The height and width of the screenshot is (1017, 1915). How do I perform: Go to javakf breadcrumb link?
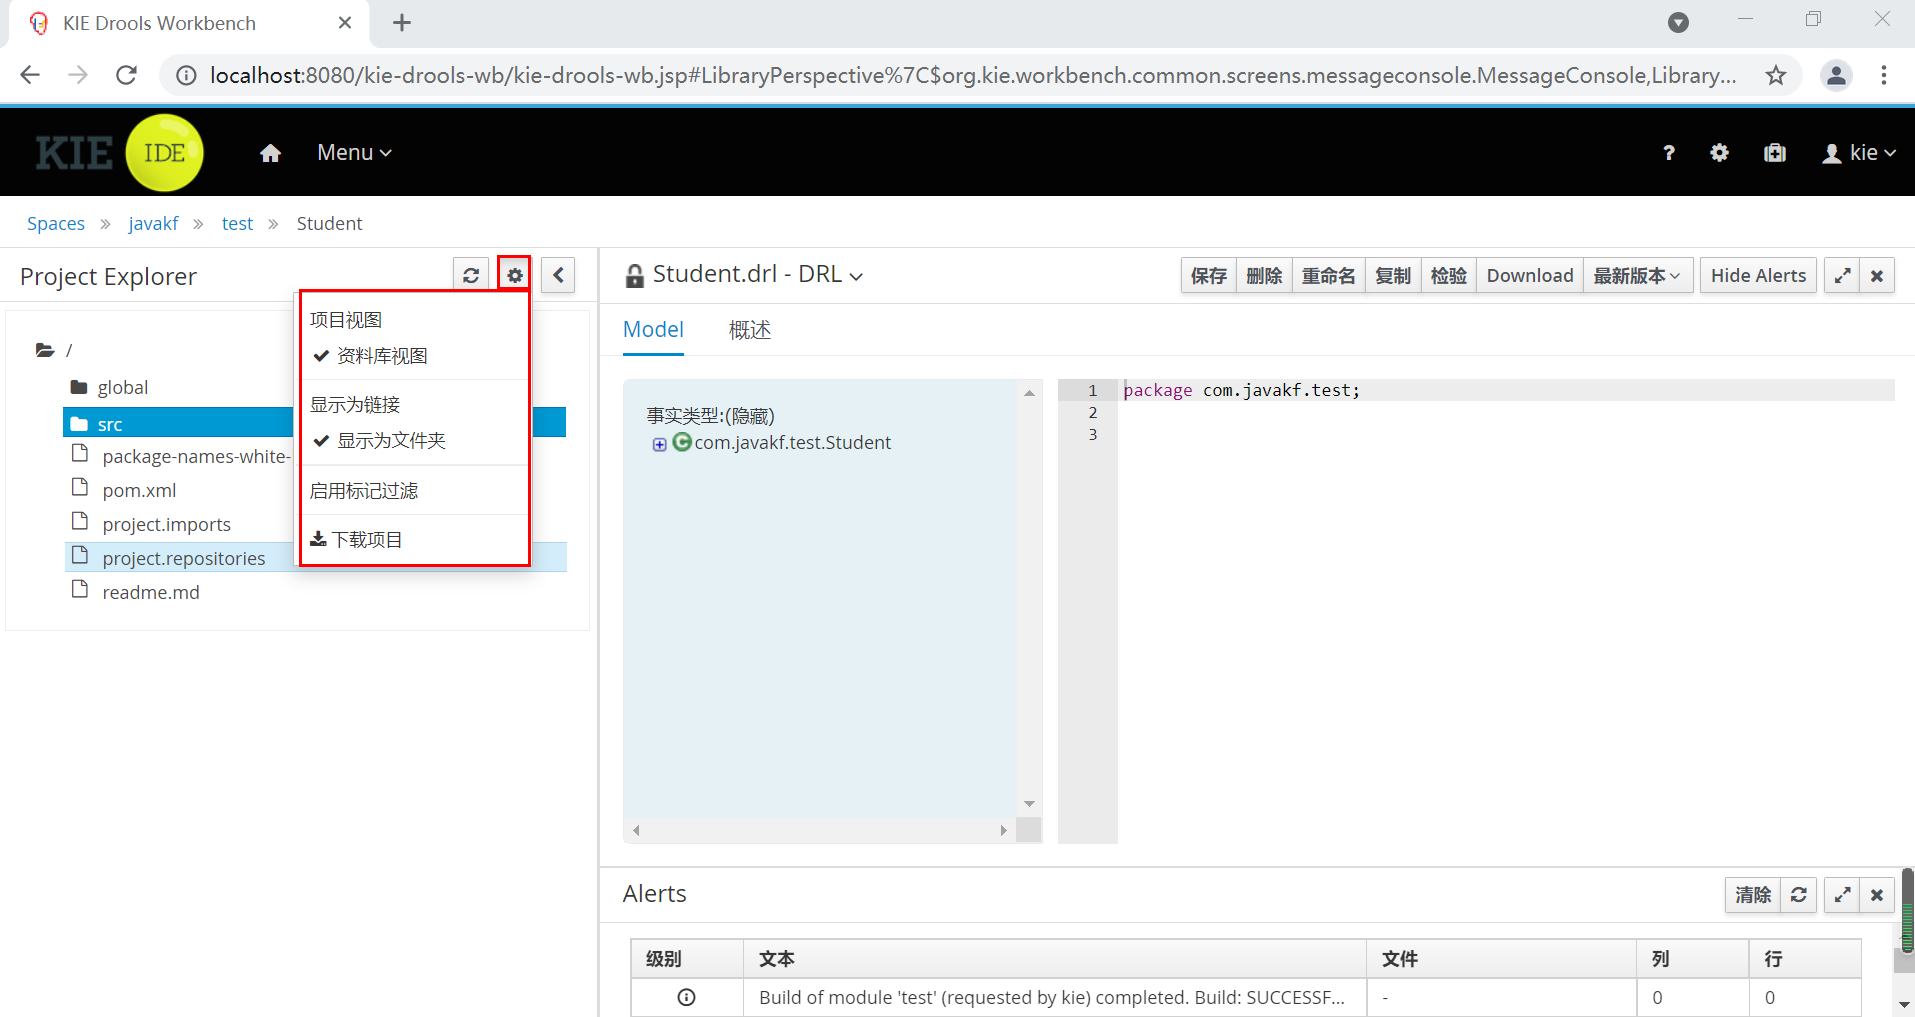pyautogui.click(x=153, y=224)
